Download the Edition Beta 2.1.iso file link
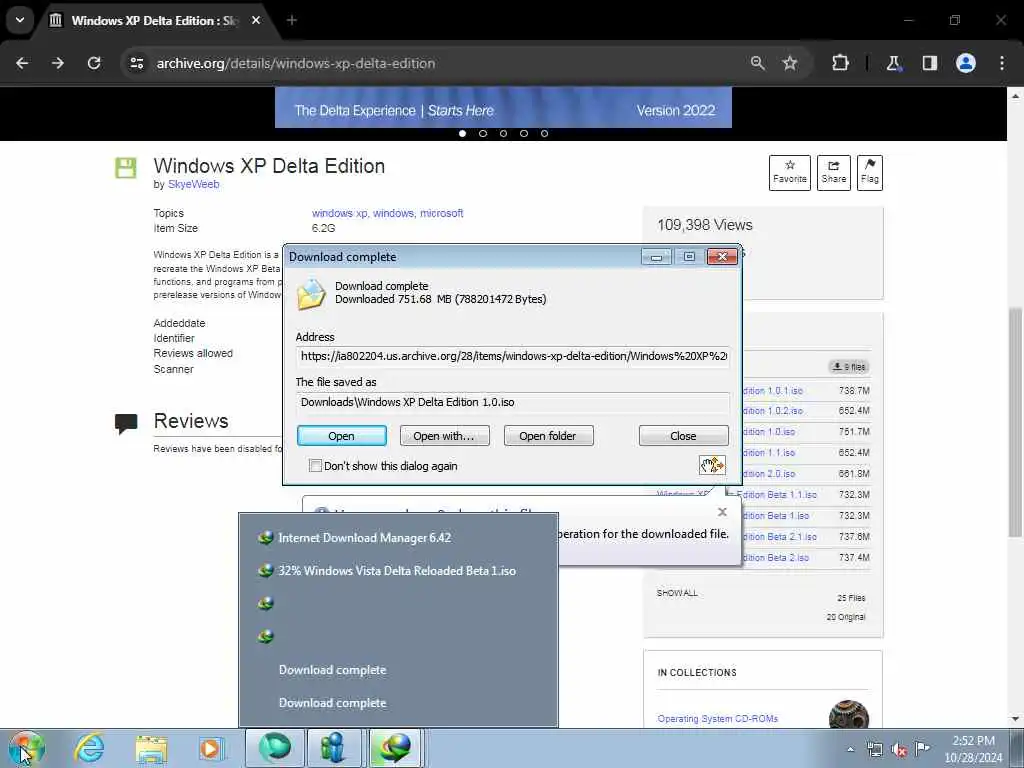The image size is (1024, 768). click(780, 536)
